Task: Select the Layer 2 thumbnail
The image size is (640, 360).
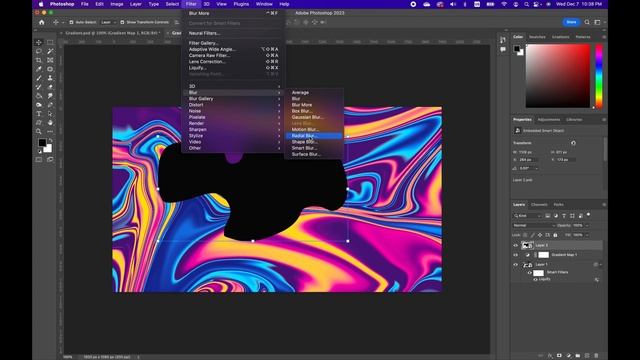Action: point(527,246)
